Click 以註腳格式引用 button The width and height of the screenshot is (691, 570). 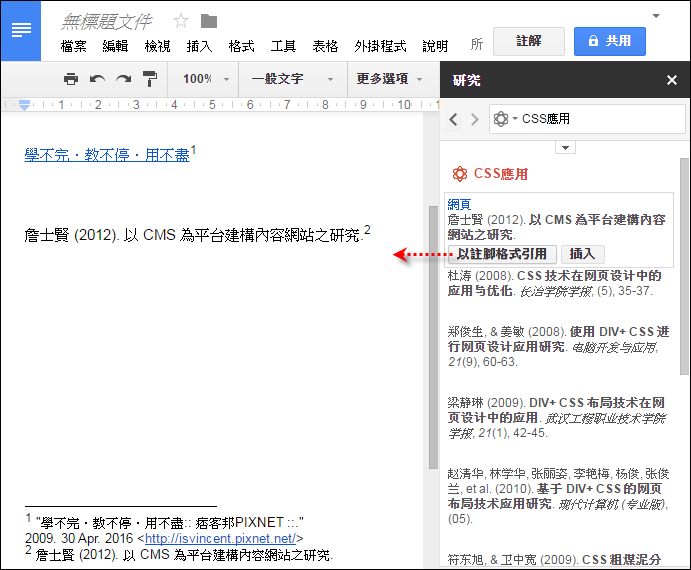click(502, 254)
